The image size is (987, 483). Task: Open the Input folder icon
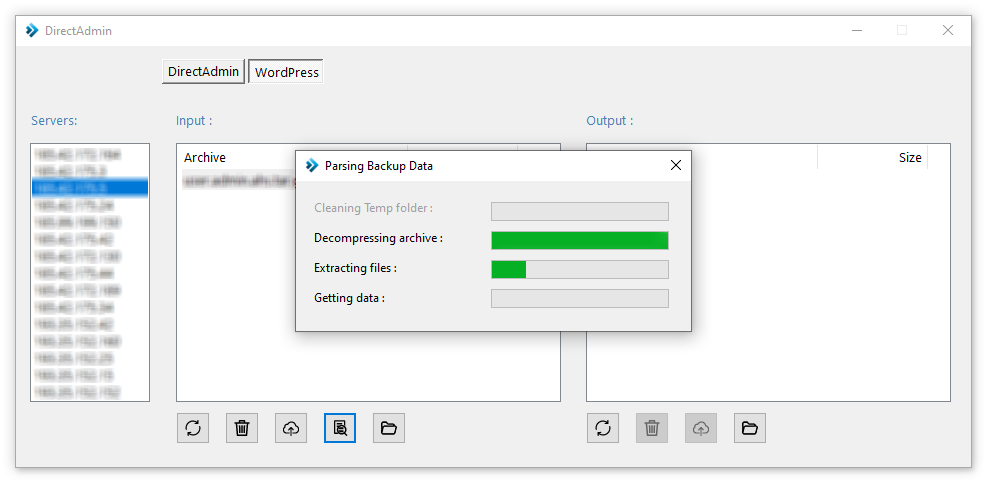389,428
